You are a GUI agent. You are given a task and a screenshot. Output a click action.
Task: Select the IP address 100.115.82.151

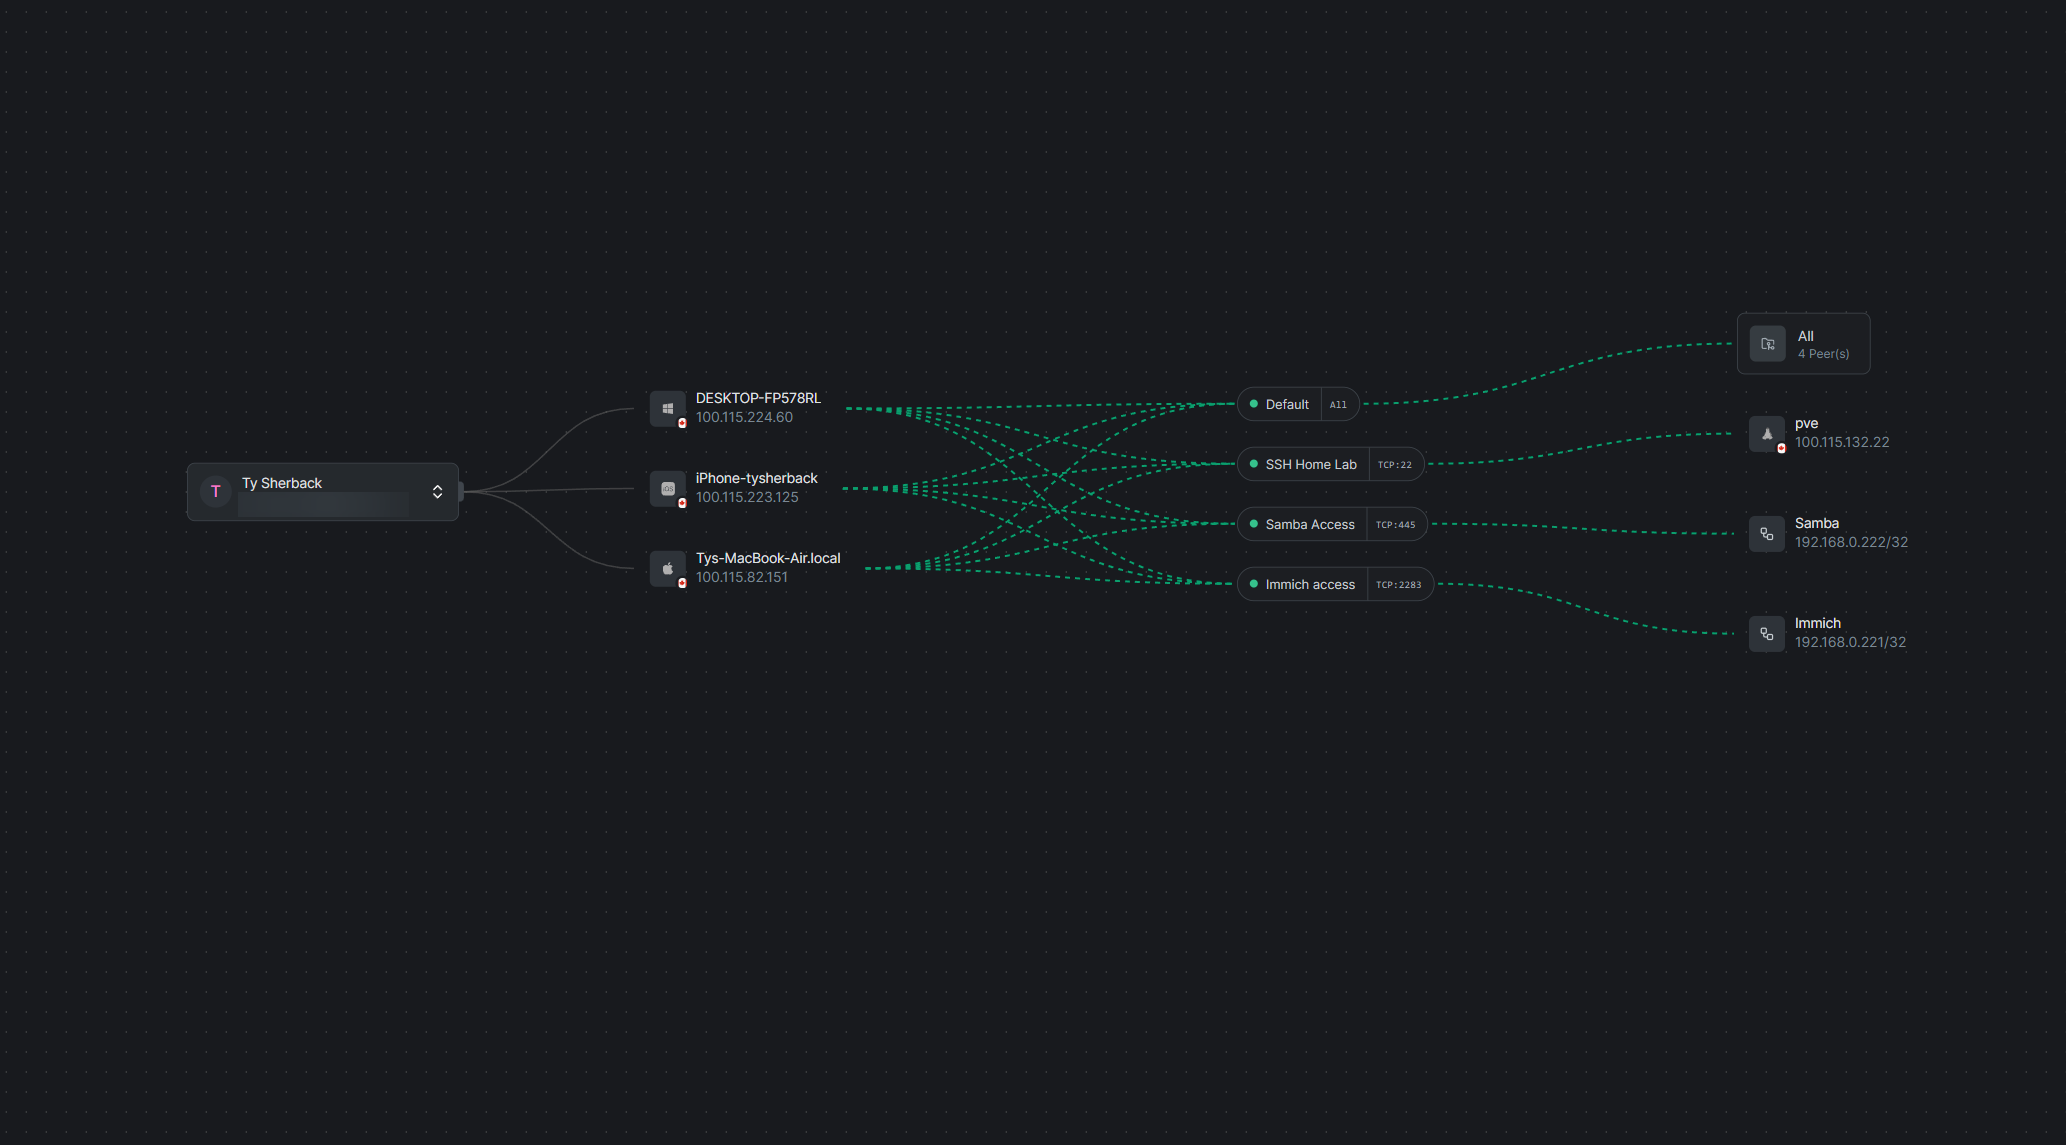pos(741,577)
